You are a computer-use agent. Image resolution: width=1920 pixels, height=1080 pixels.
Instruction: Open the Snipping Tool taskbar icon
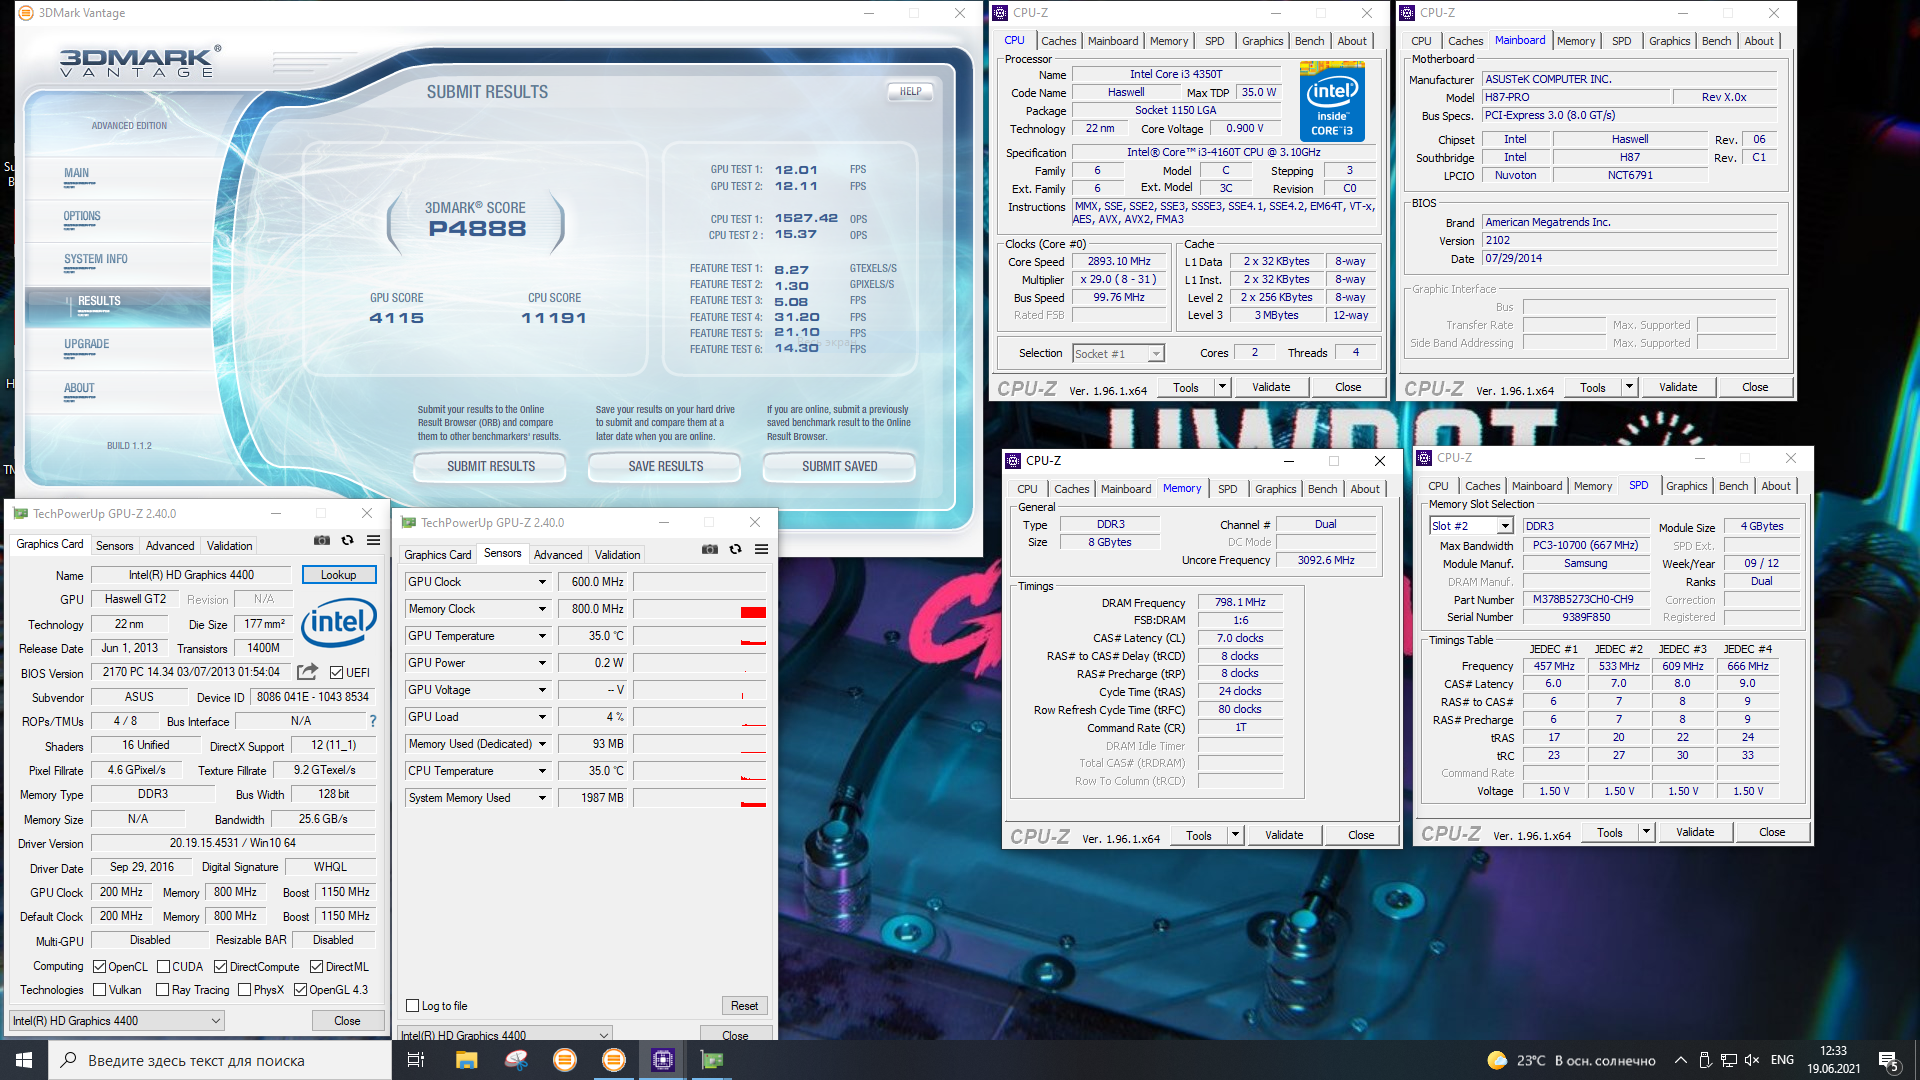[516, 1060]
